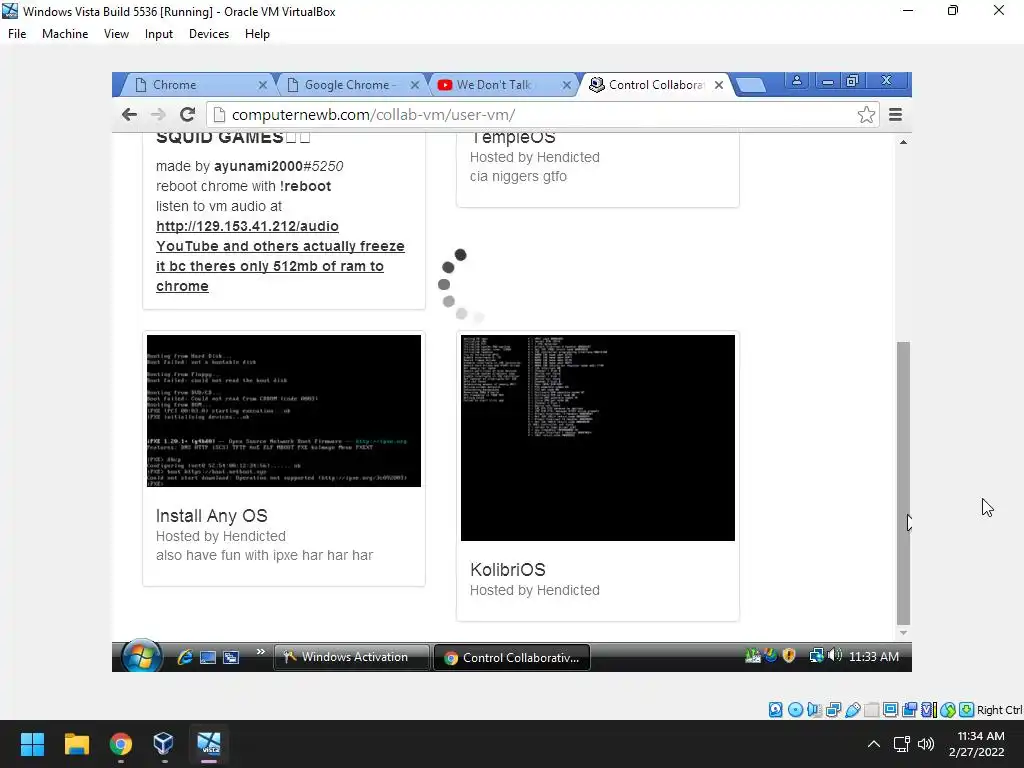Click the VirtualBox network indicator
The image size is (1024, 768).
(x=833, y=710)
